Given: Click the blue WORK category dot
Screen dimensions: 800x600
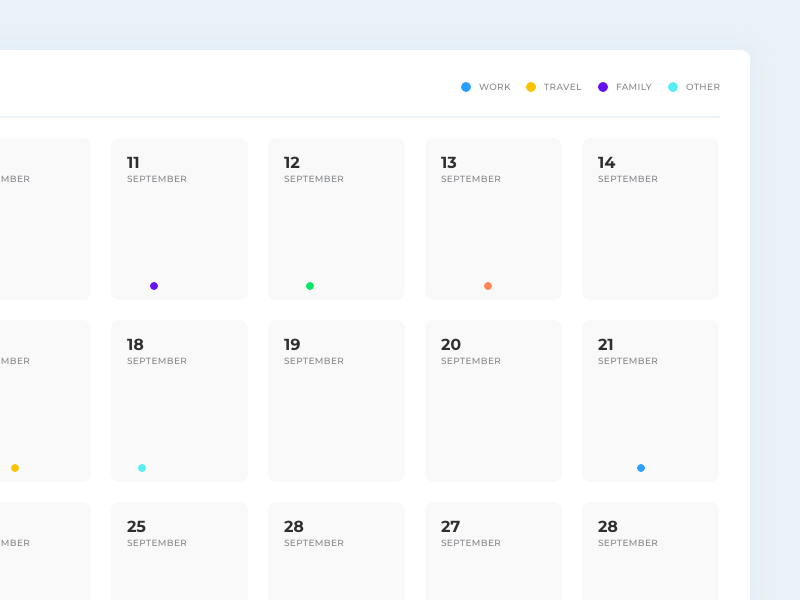Looking at the screenshot, I should 466,87.
